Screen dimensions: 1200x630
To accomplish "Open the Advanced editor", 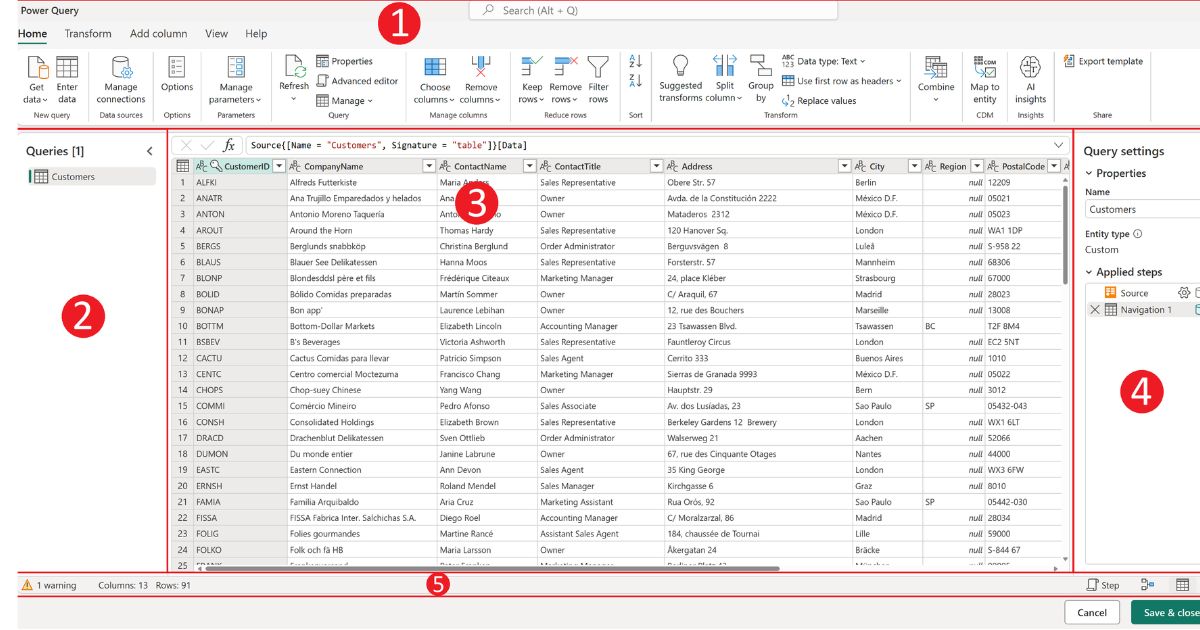I will (357, 81).
